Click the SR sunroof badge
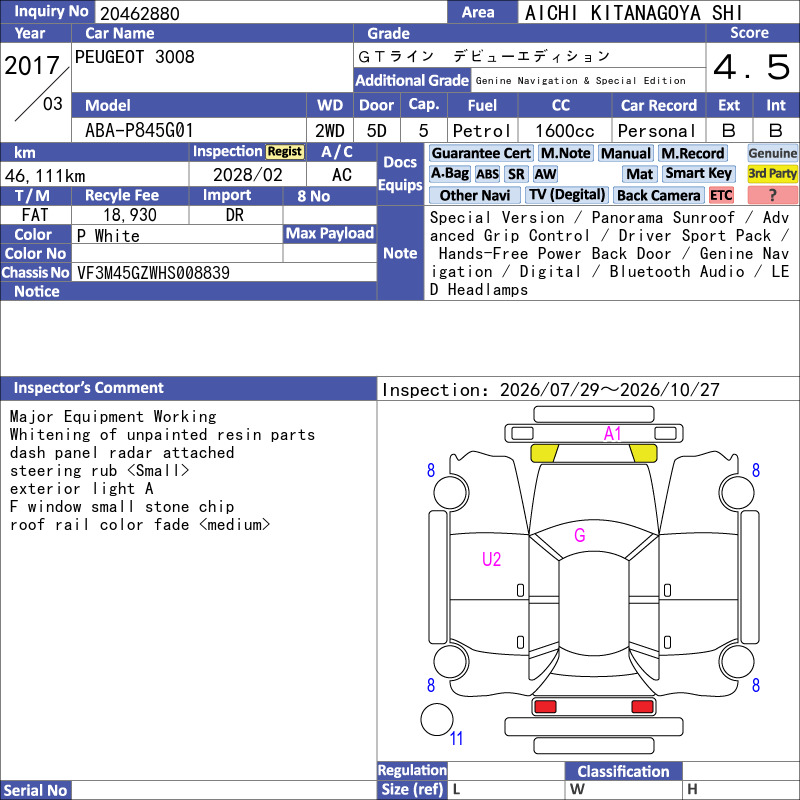Image resolution: width=800 pixels, height=800 pixels. 516,174
